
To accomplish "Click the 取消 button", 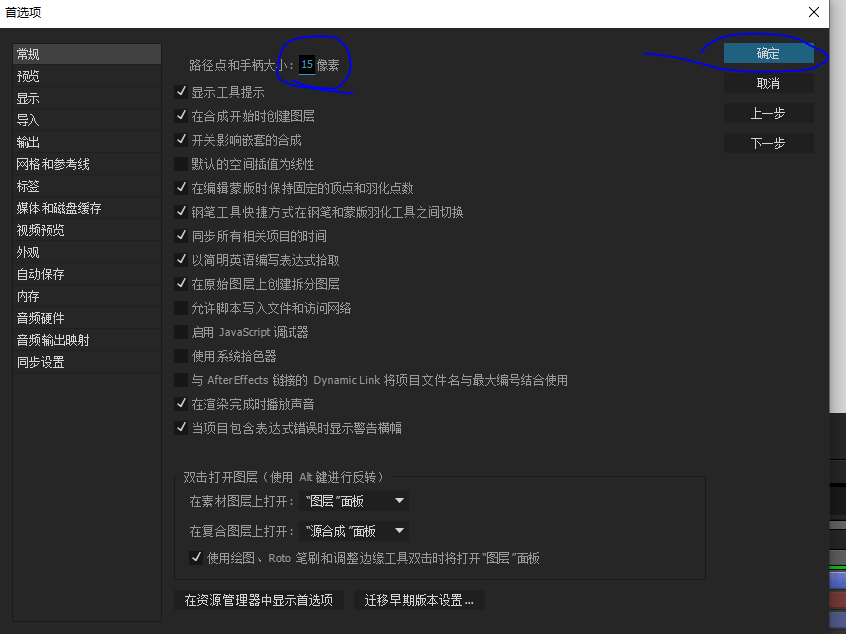I will [x=770, y=82].
